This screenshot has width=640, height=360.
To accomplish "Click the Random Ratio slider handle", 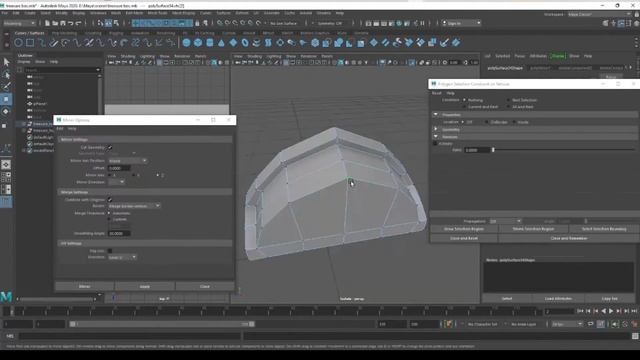I will point(493,150).
